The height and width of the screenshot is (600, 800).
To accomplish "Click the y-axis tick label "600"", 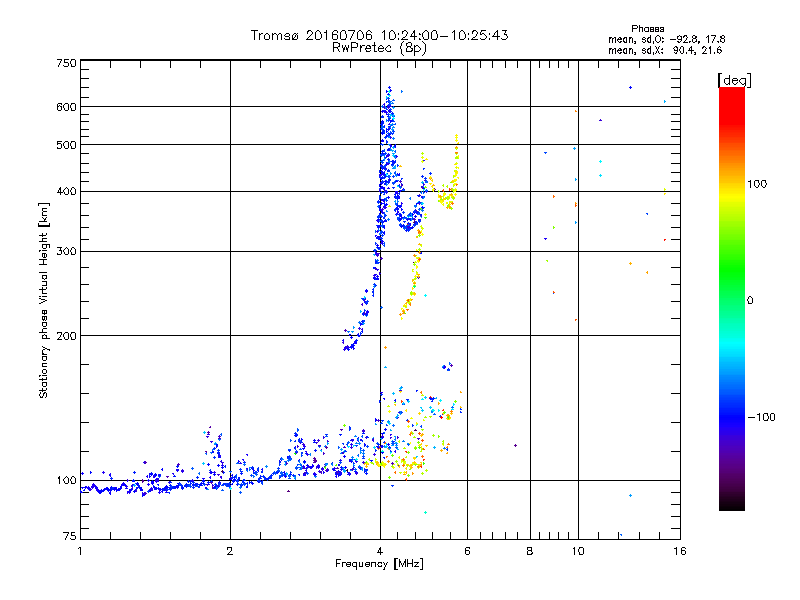I will pyautogui.click(x=66, y=107).
